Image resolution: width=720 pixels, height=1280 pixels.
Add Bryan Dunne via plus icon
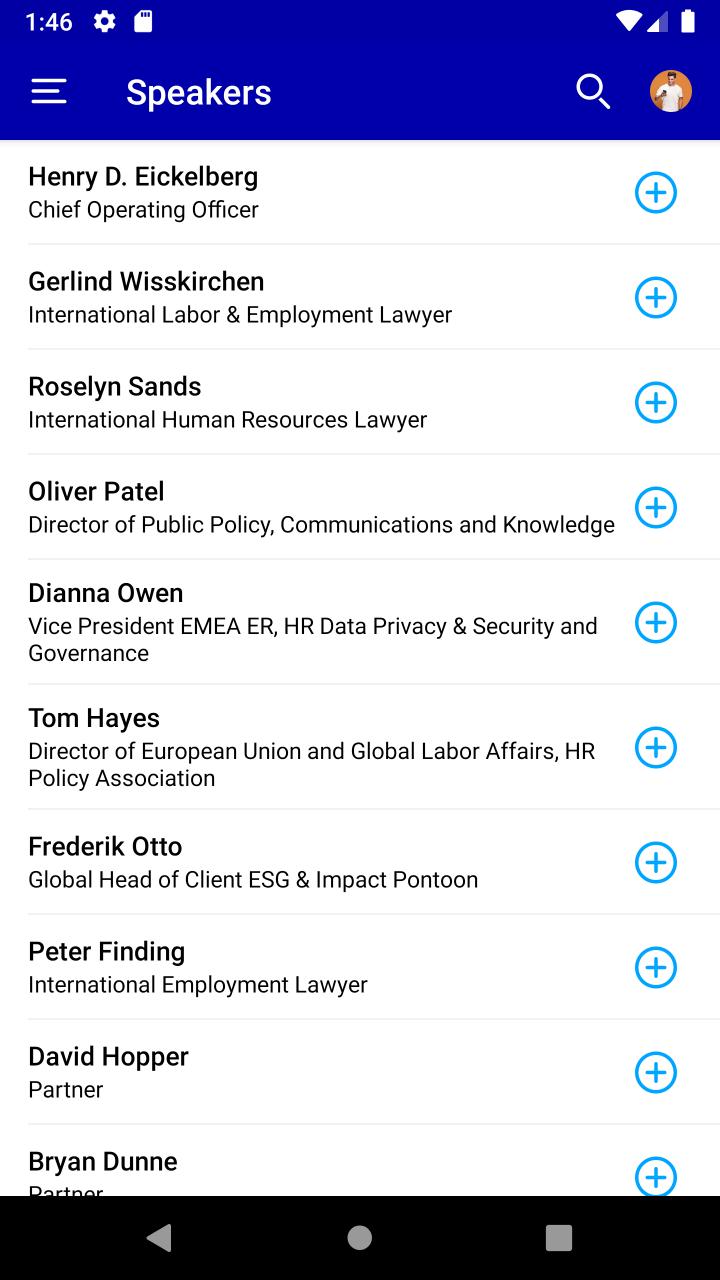tap(656, 1176)
